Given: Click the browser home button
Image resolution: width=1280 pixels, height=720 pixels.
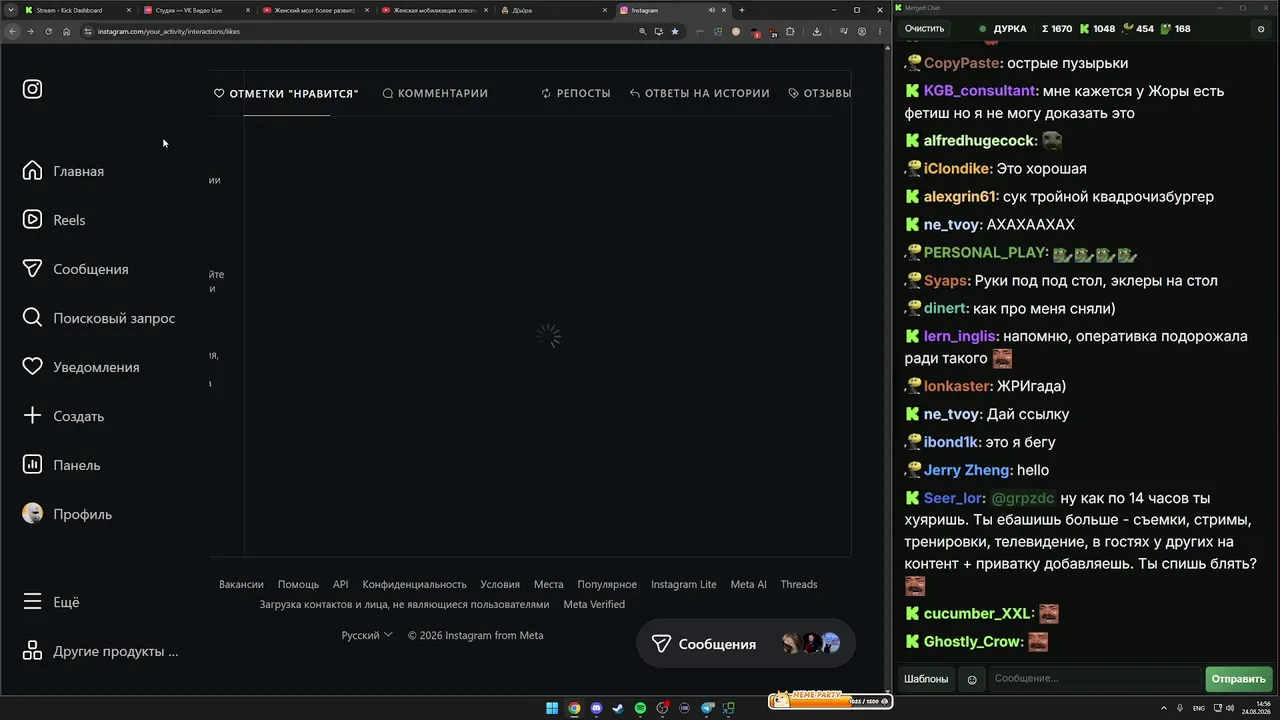Looking at the screenshot, I should tap(66, 31).
